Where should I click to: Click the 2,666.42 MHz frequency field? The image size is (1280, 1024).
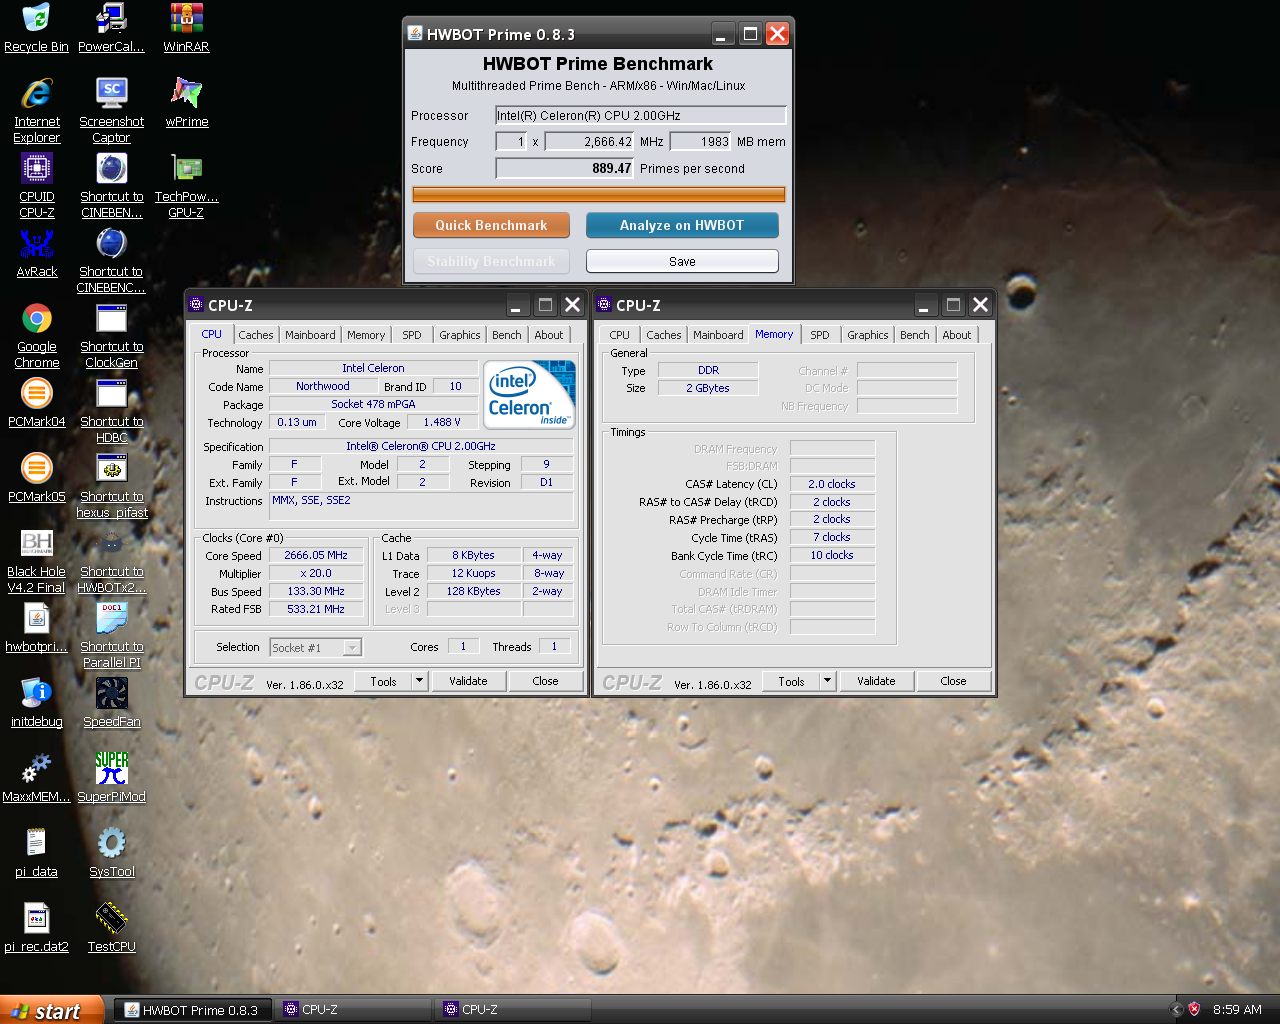pyautogui.click(x=590, y=142)
